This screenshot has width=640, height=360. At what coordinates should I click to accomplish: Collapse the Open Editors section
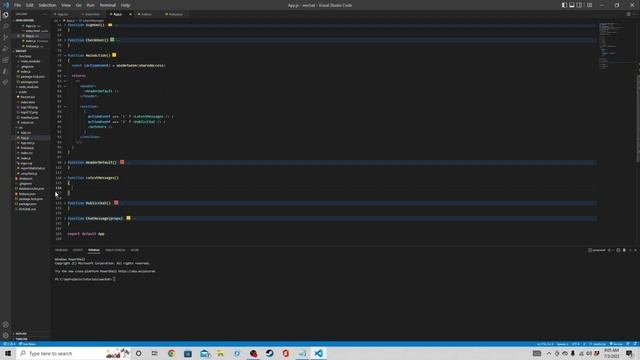24,20
